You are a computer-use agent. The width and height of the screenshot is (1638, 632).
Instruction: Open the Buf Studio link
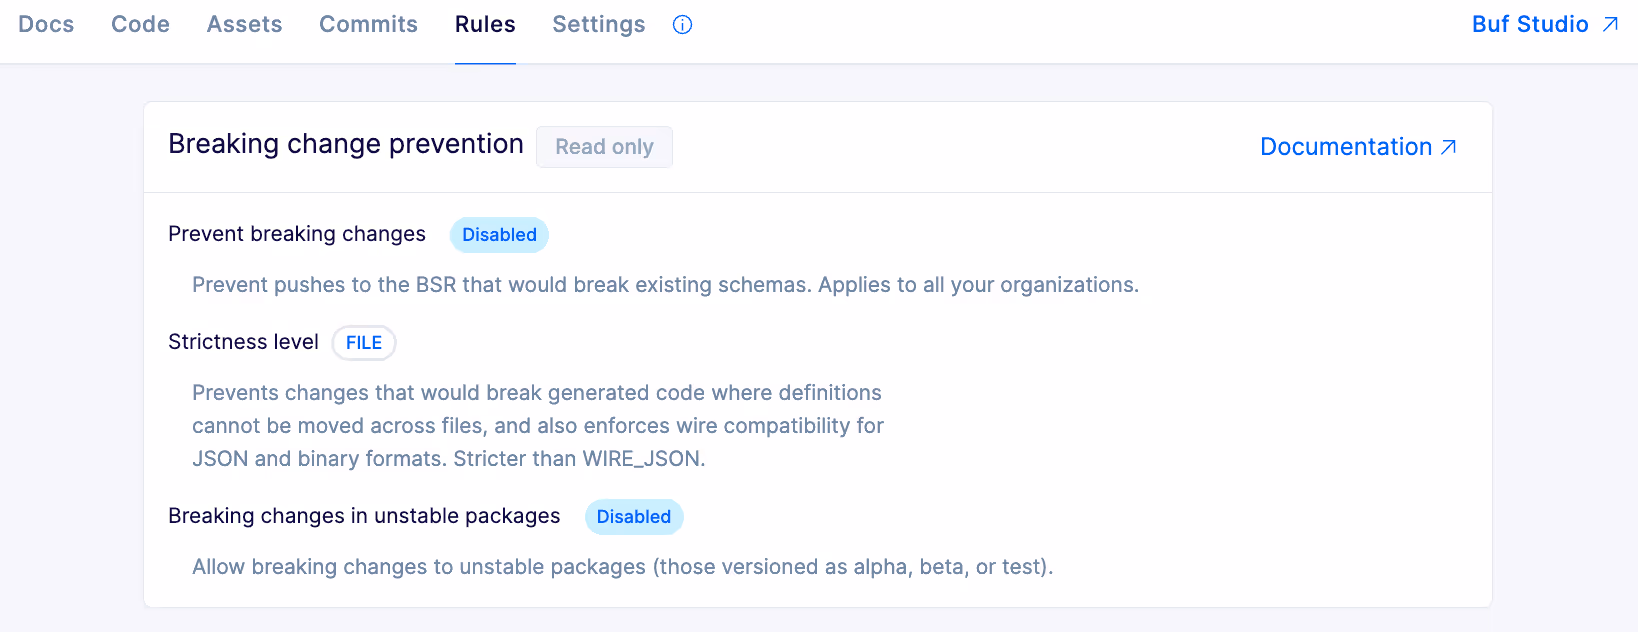coord(1529,24)
